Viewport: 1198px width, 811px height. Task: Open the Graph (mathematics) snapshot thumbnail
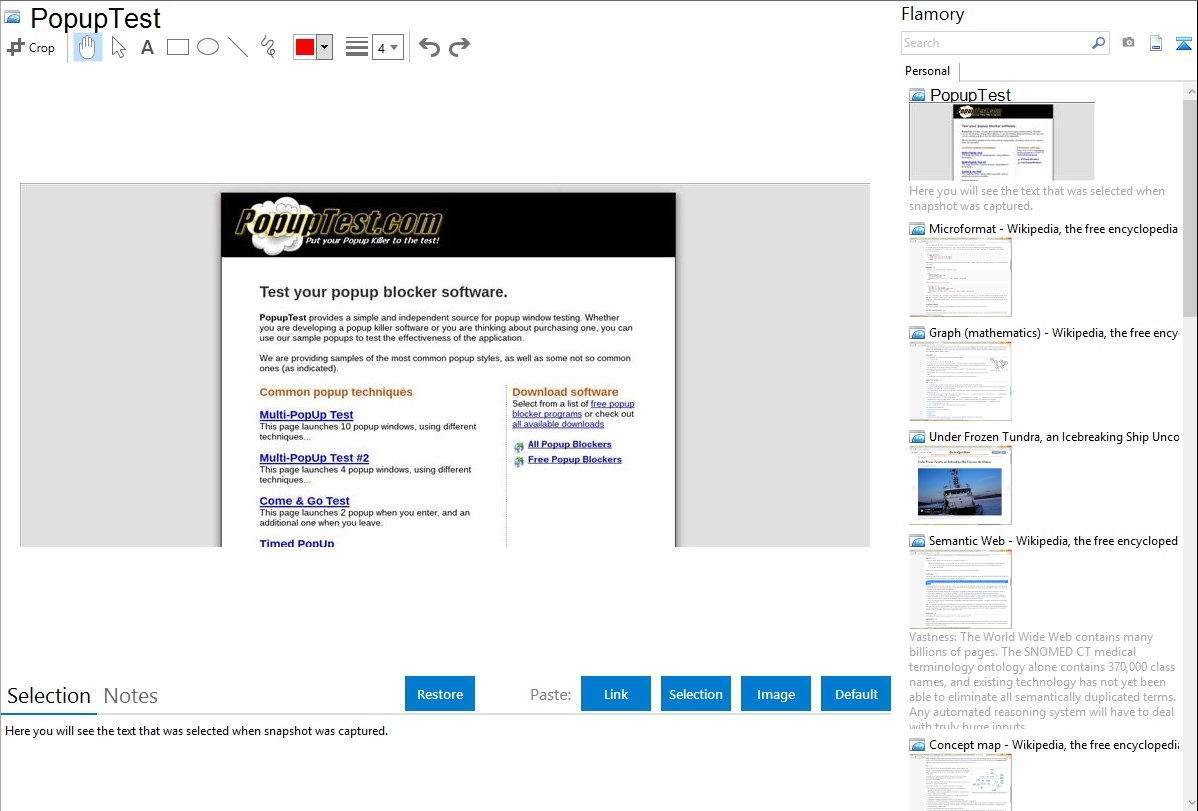coord(960,381)
